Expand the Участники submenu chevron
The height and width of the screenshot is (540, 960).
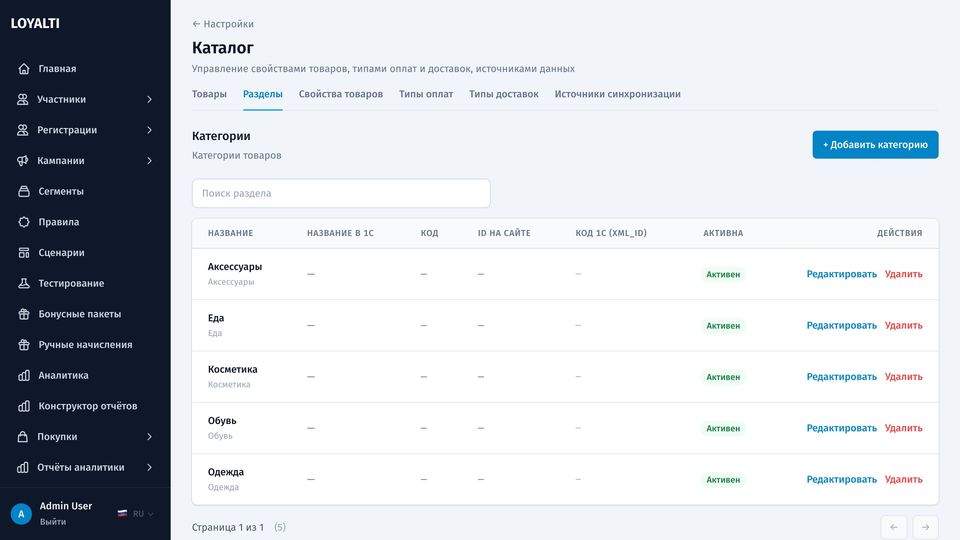coord(149,99)
